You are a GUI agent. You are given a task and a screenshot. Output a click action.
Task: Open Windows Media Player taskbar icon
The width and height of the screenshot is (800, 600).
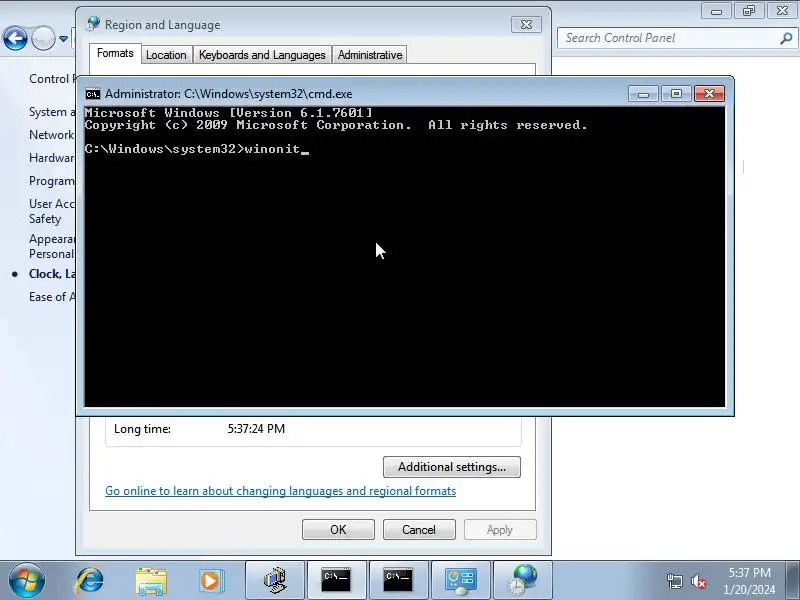[211, 581]
